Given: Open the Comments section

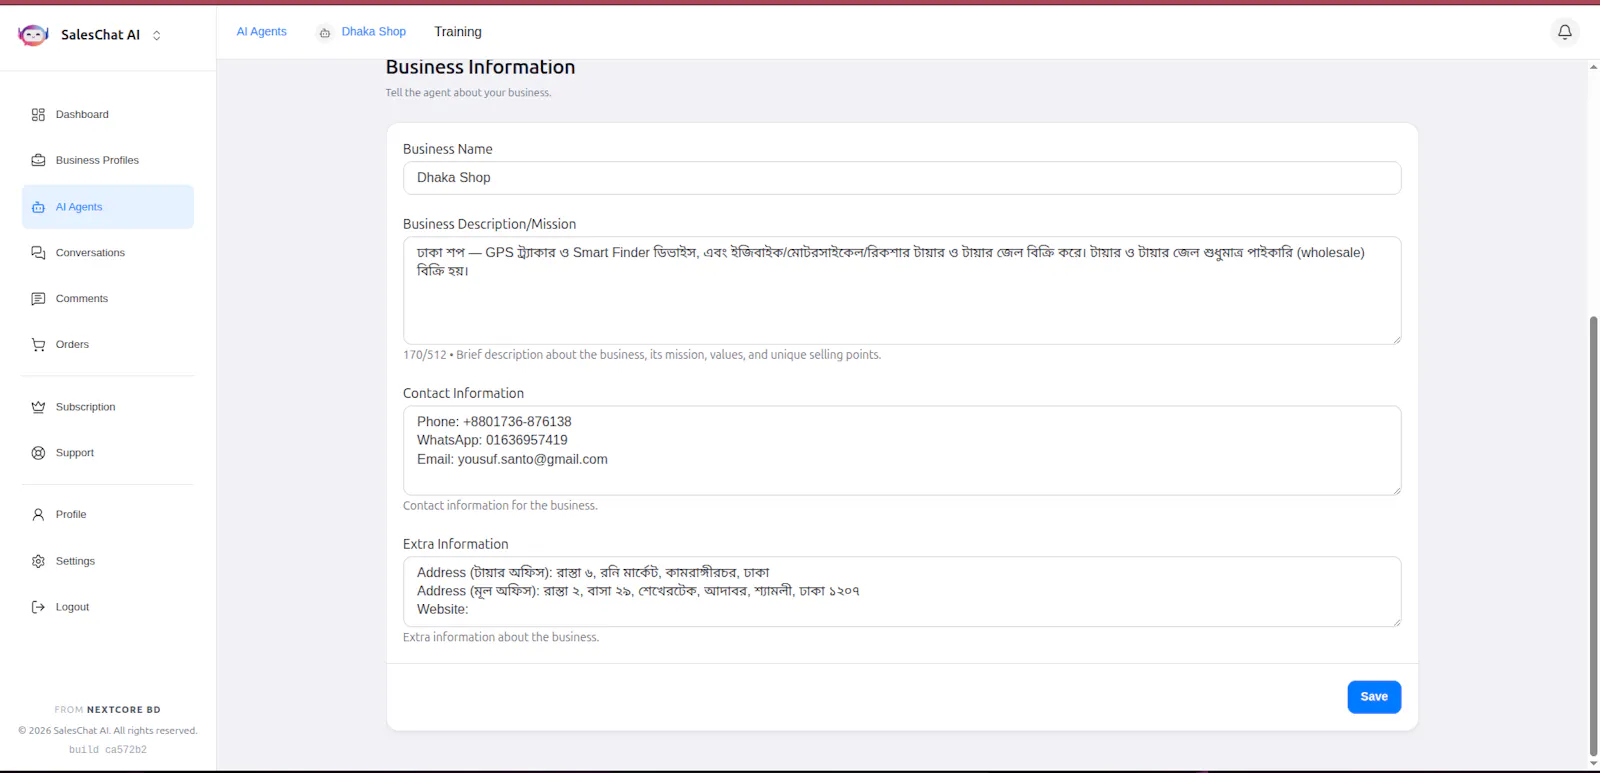Looking at the screenshot, I should [108, 299].
